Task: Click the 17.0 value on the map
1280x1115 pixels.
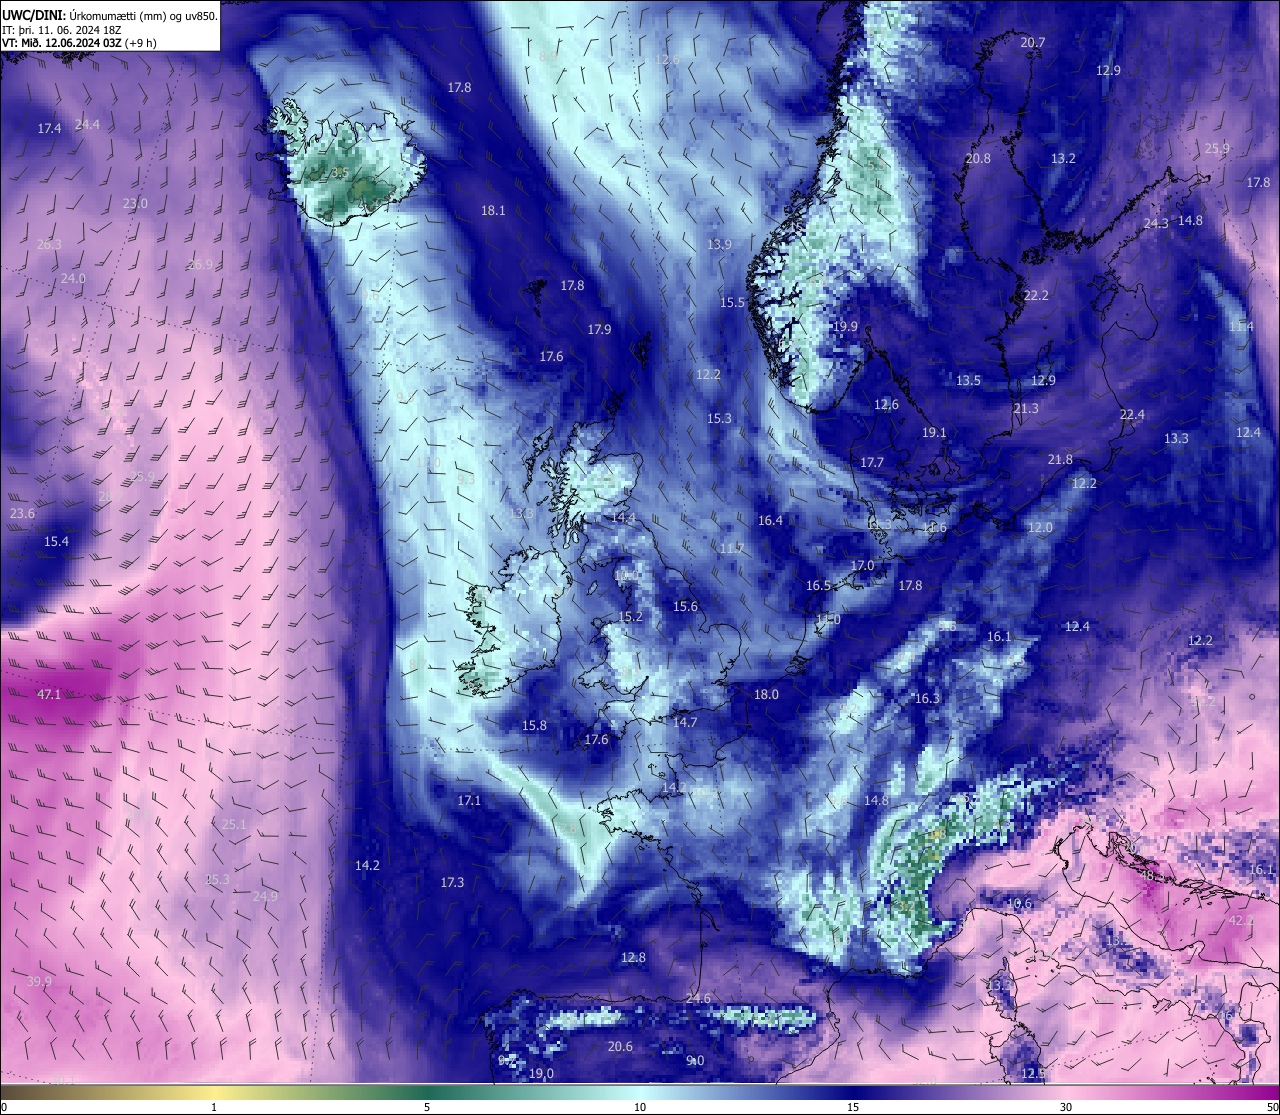Action: pos(862,565)
